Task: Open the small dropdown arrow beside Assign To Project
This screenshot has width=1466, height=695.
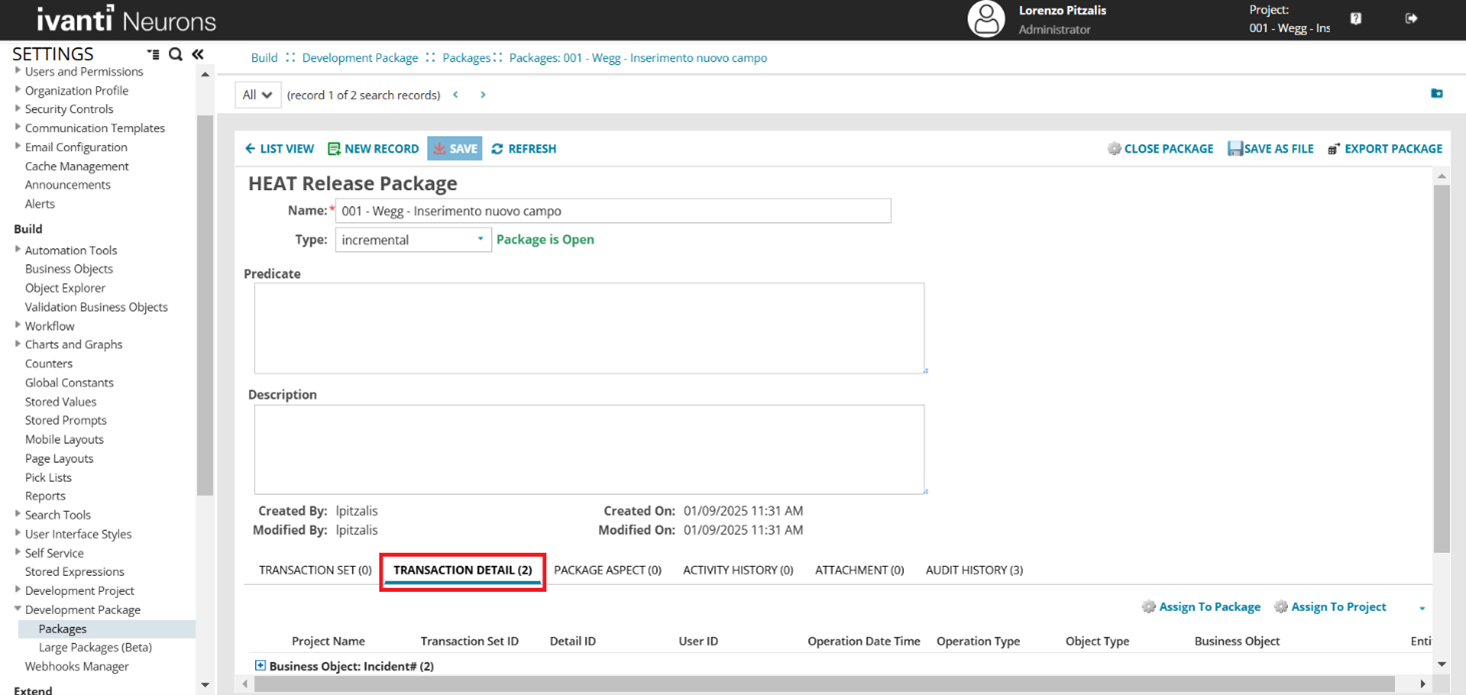Action: [x=1422, y=608]
